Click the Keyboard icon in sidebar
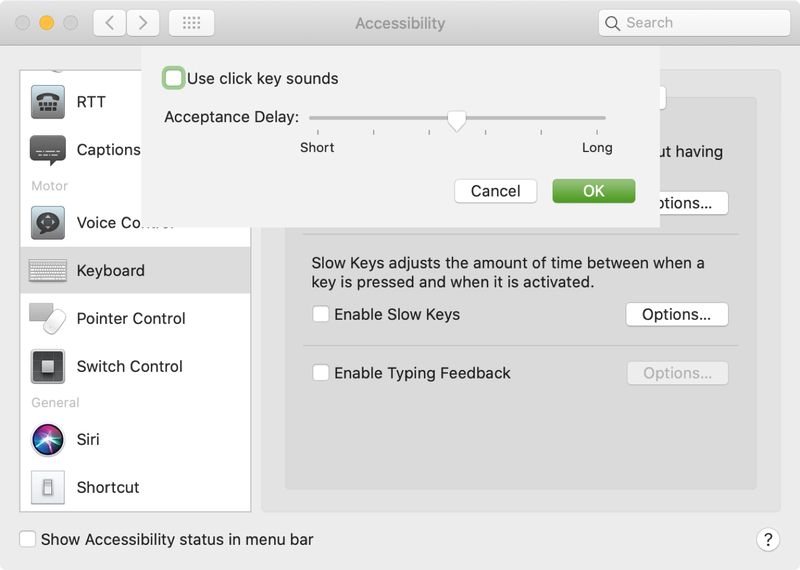This screenshot has width=800, height=570. click(47, 270)
